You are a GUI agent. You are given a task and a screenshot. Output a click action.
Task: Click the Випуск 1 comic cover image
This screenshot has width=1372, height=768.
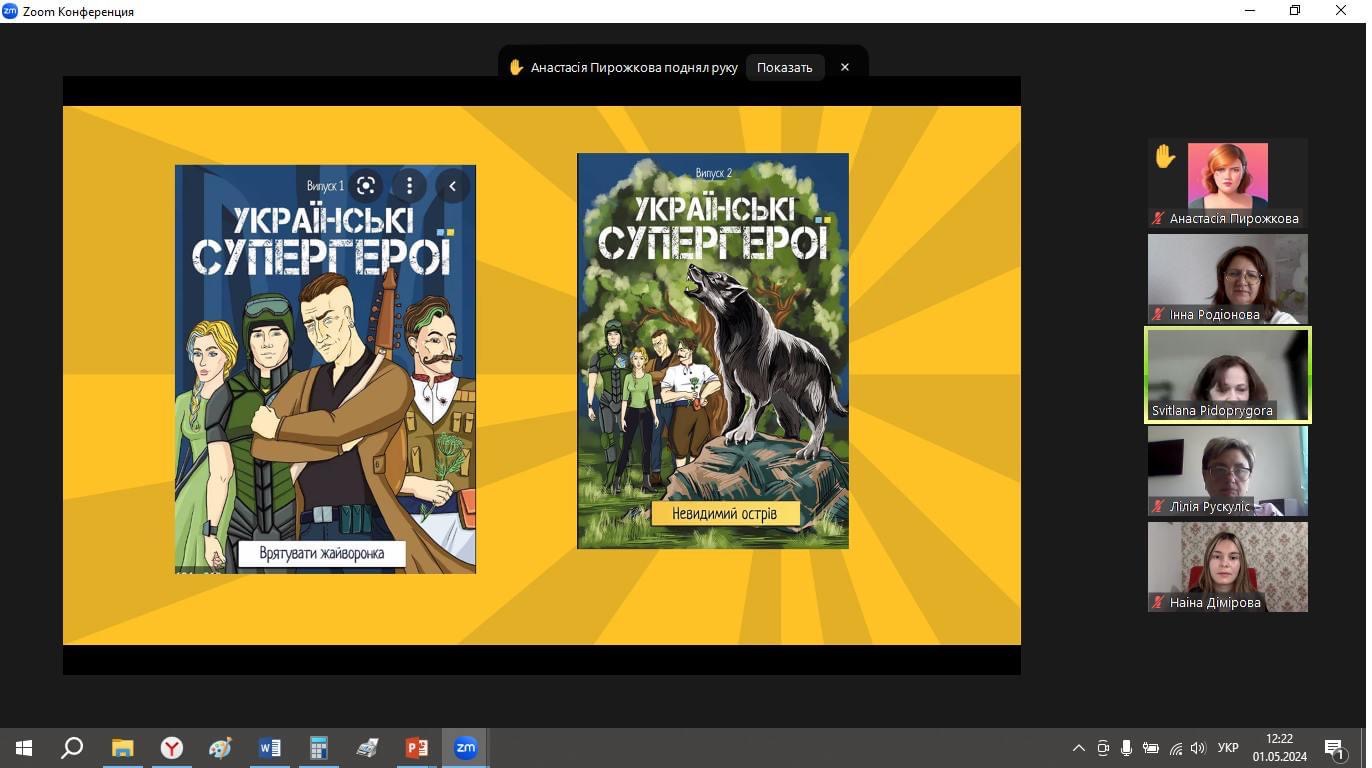pyautogui.click(x=325, y=369)
